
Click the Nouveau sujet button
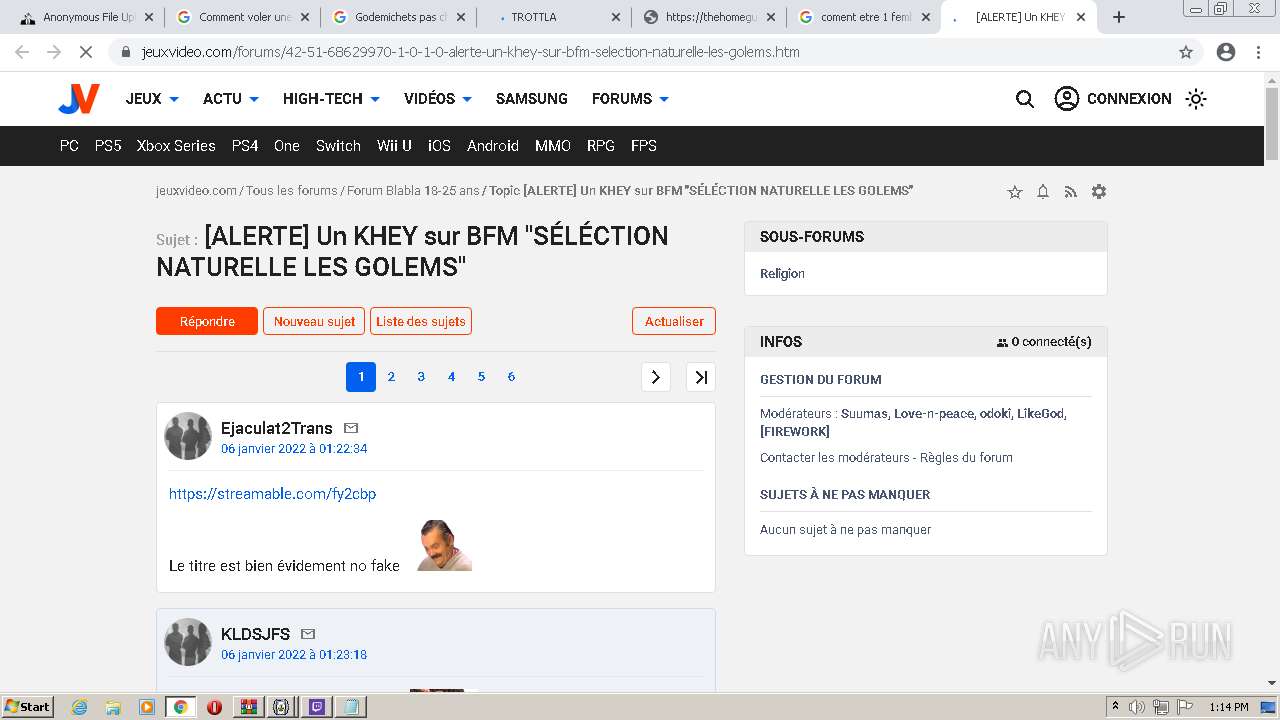click(314, 321)
